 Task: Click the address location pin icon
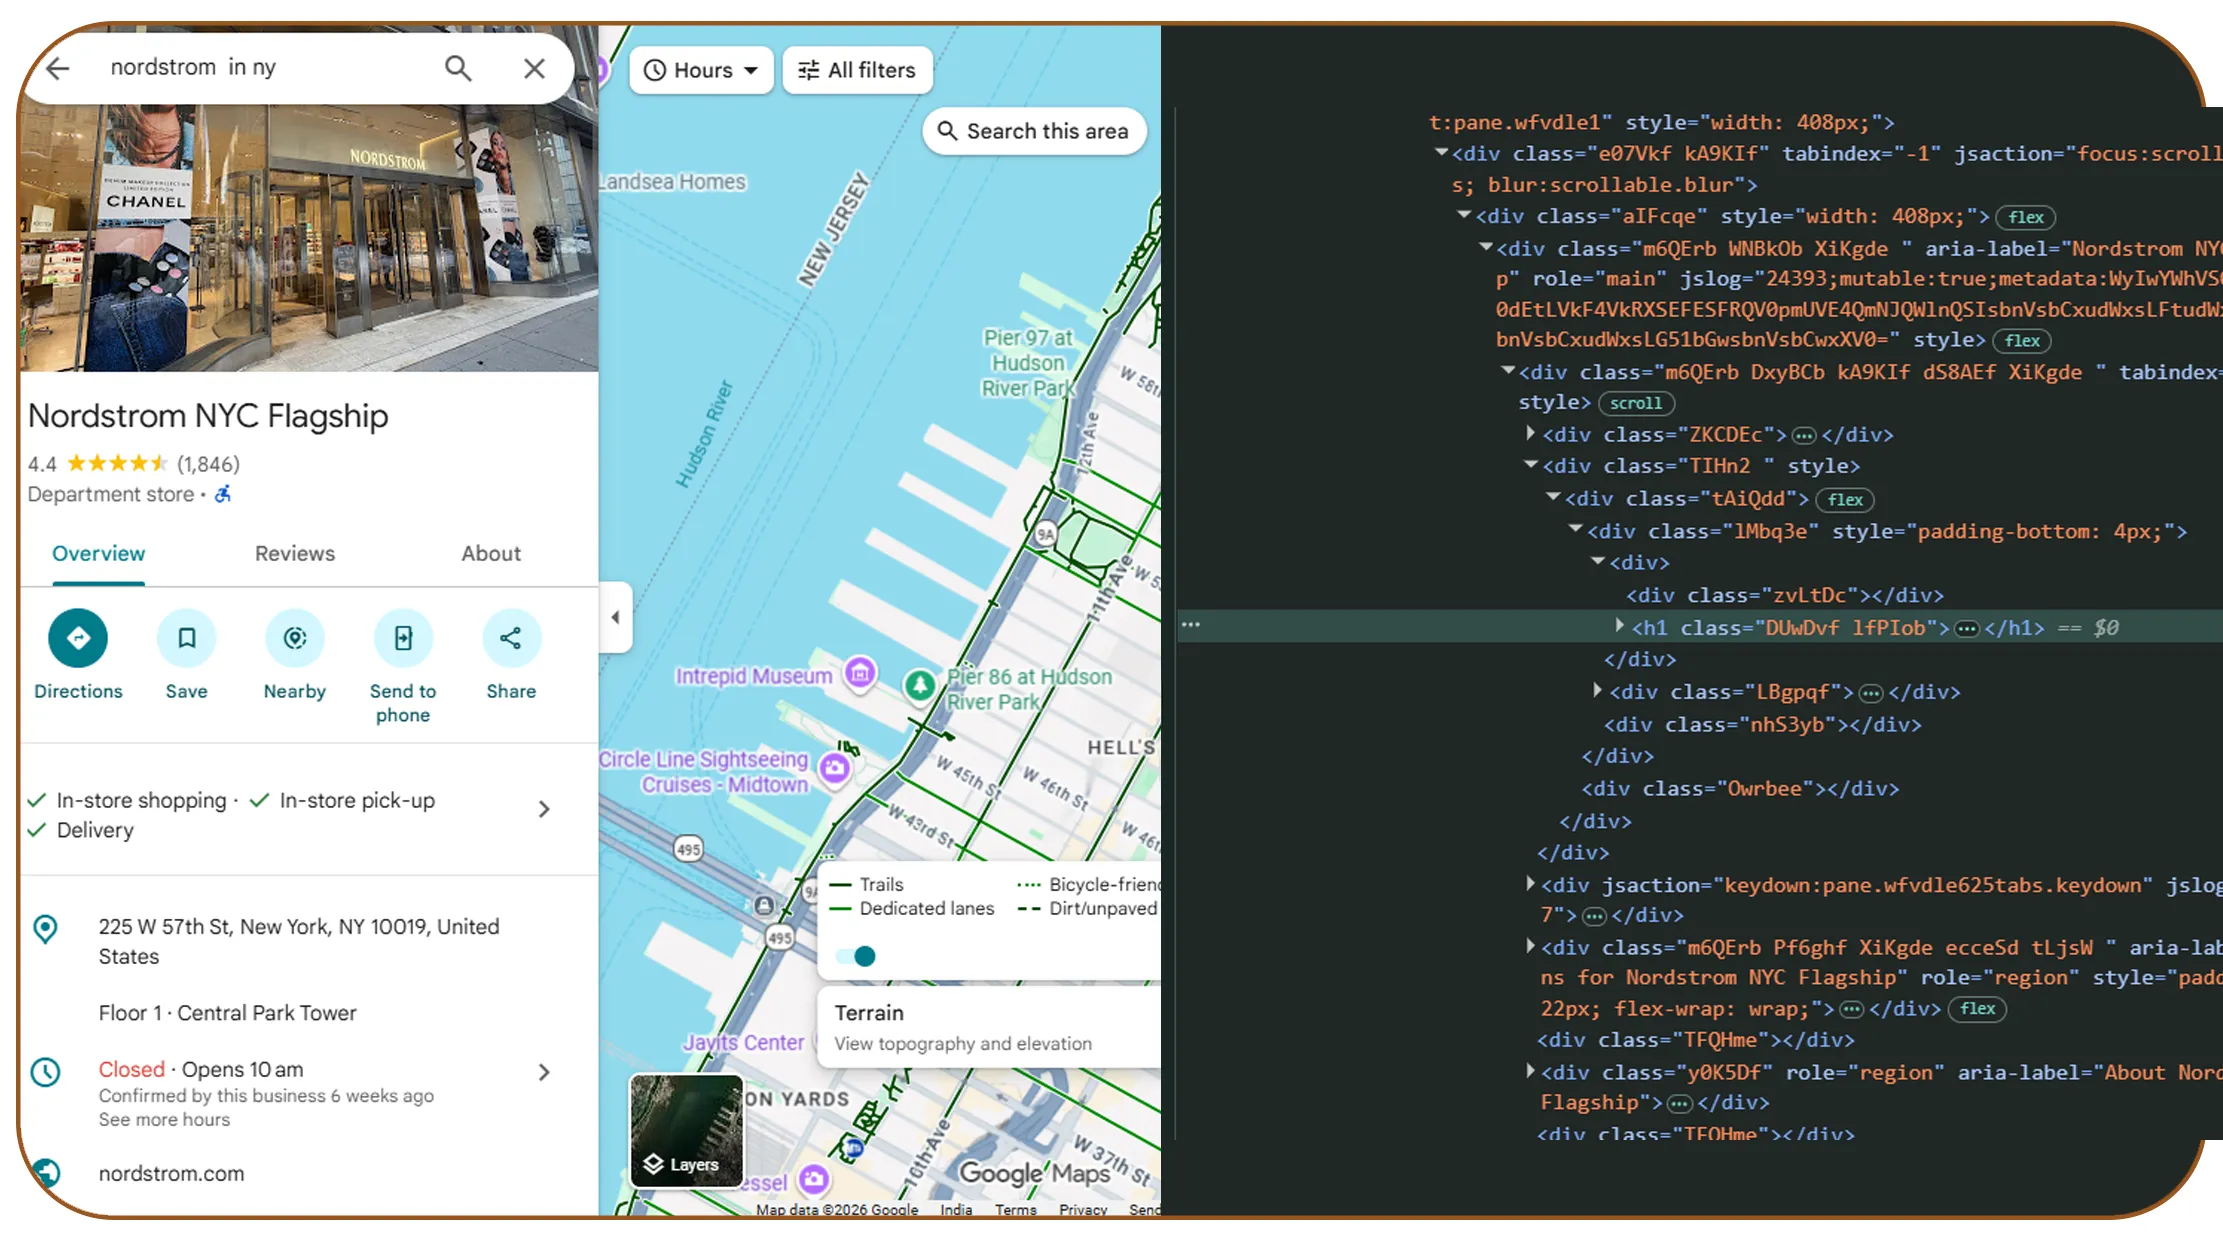pos(45,929)
